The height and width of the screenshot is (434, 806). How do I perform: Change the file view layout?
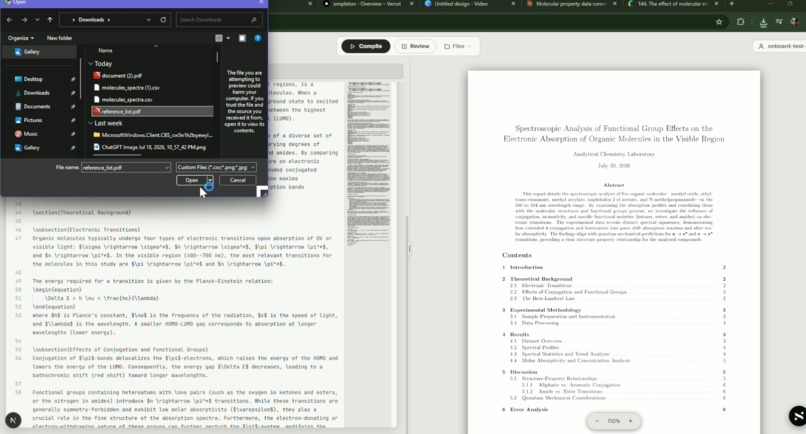[x=219, y=38]
